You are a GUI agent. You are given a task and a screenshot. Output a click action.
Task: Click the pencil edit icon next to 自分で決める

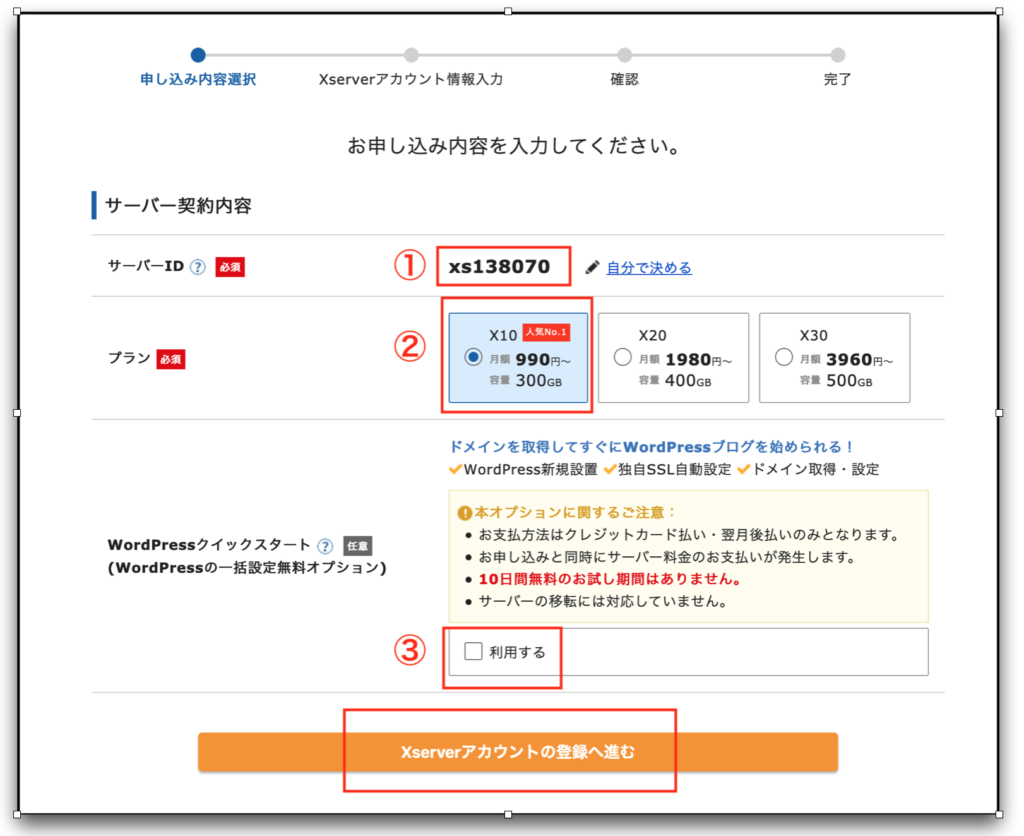(x=592, y=268)
